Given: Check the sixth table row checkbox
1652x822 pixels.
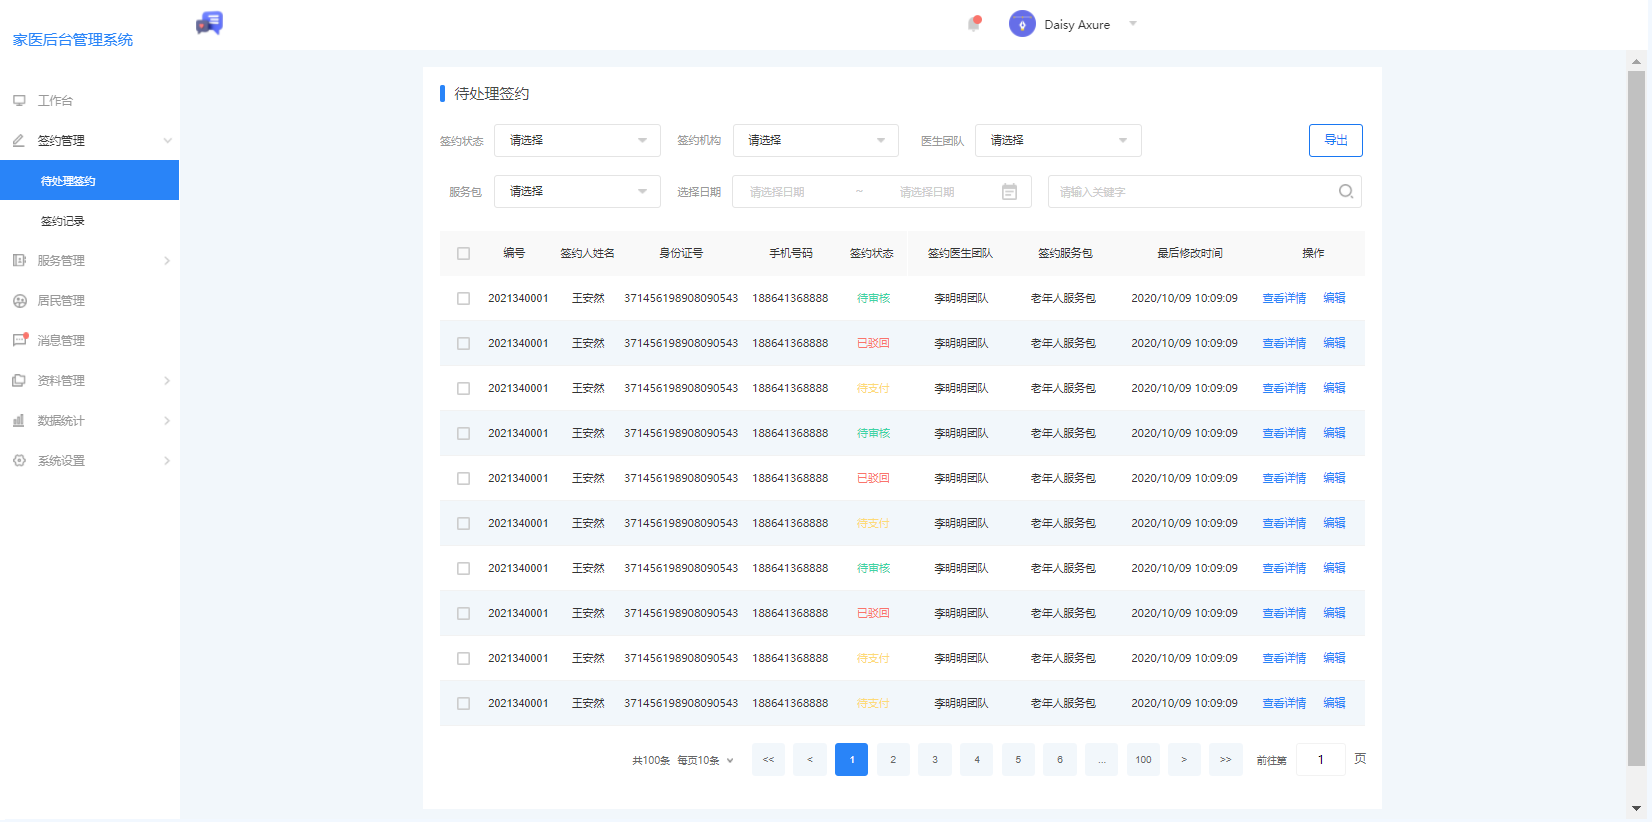Looking at the screenshot, I should click(x=463, y=523).
